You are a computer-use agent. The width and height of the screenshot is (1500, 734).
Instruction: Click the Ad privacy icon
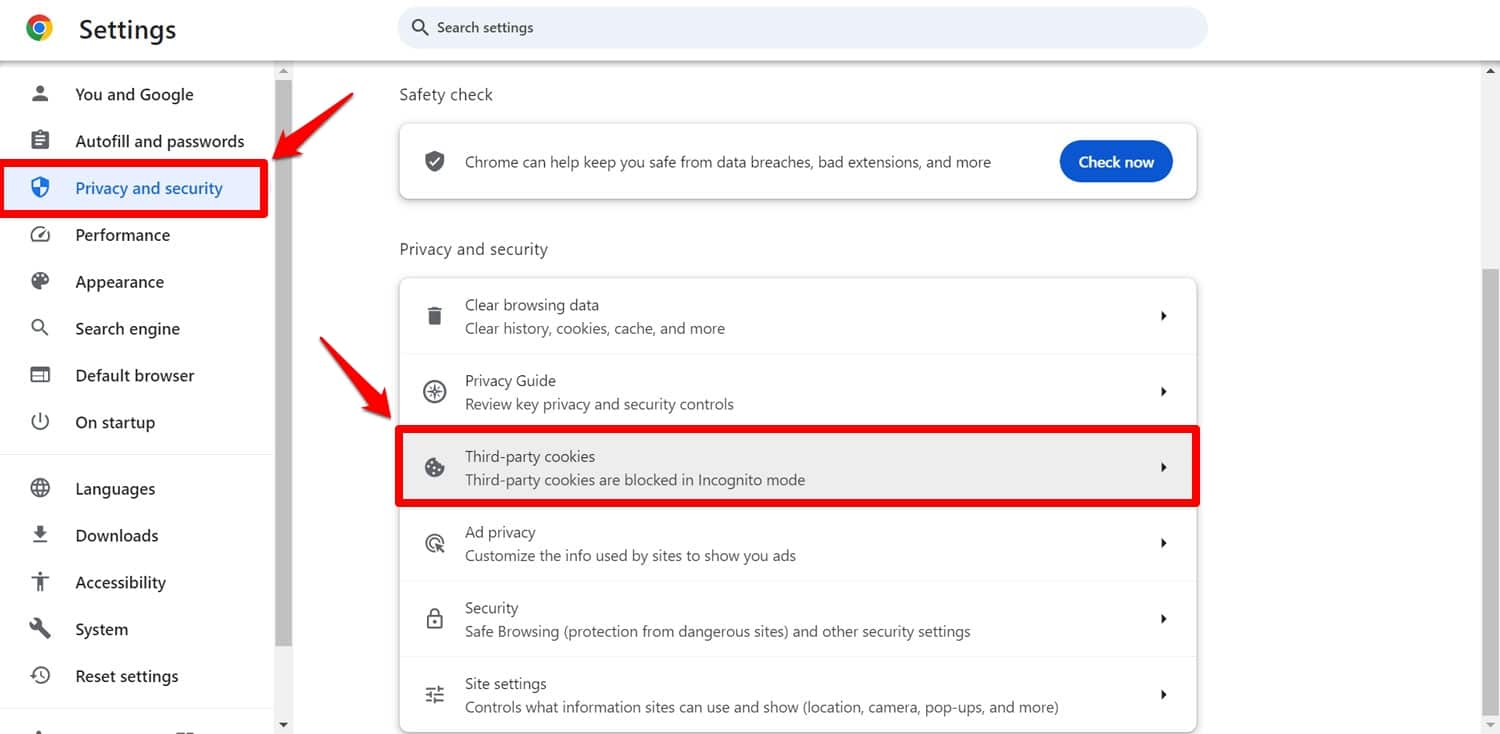pos(434,543)
